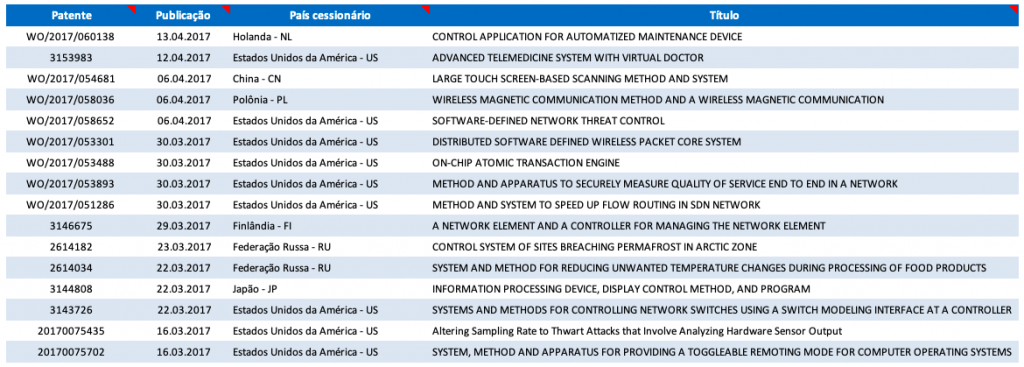Click the country cell in the 3153983 row
Image resolution: width=1024 pixels, height=367 pixels.
pos(306,57)
